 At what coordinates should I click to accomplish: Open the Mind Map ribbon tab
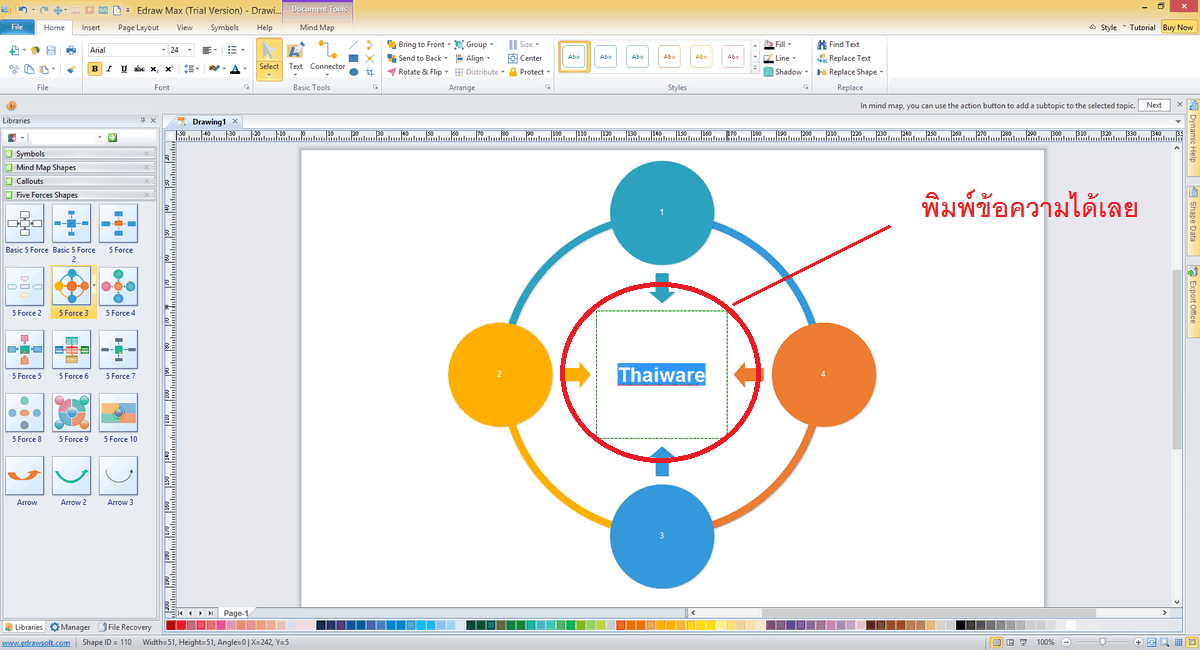point(317,28)
